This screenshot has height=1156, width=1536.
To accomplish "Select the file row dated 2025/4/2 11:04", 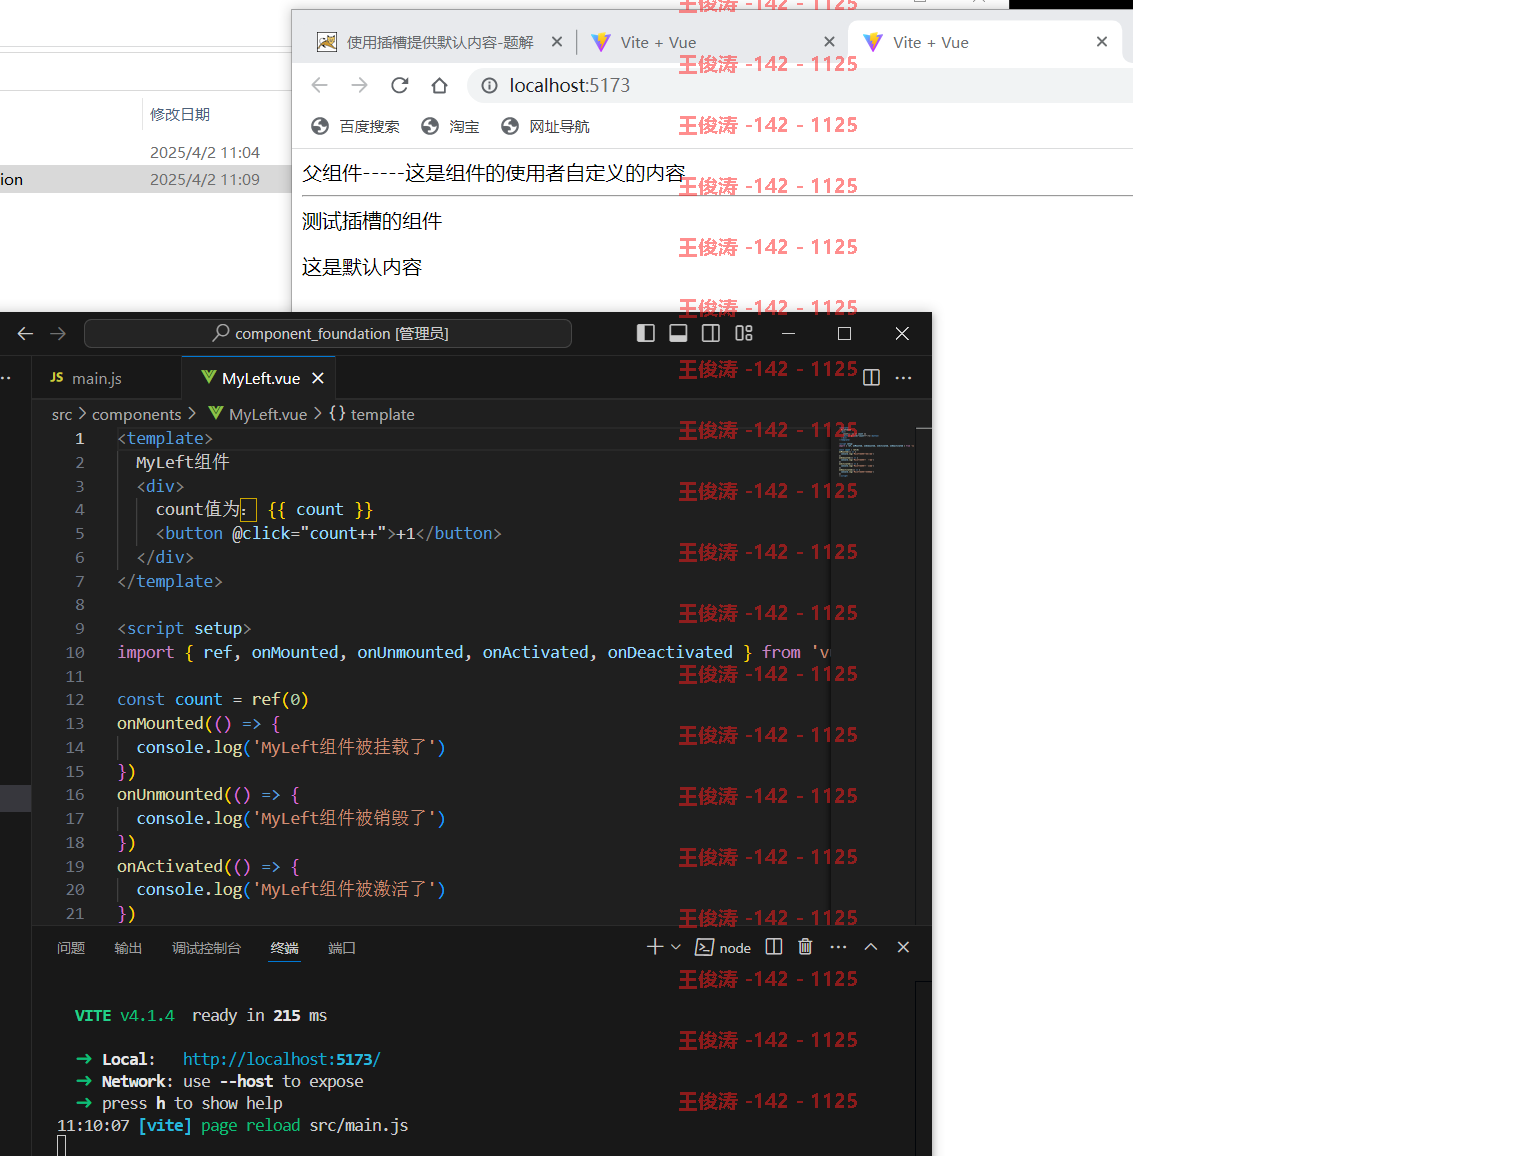I will 145,153.
